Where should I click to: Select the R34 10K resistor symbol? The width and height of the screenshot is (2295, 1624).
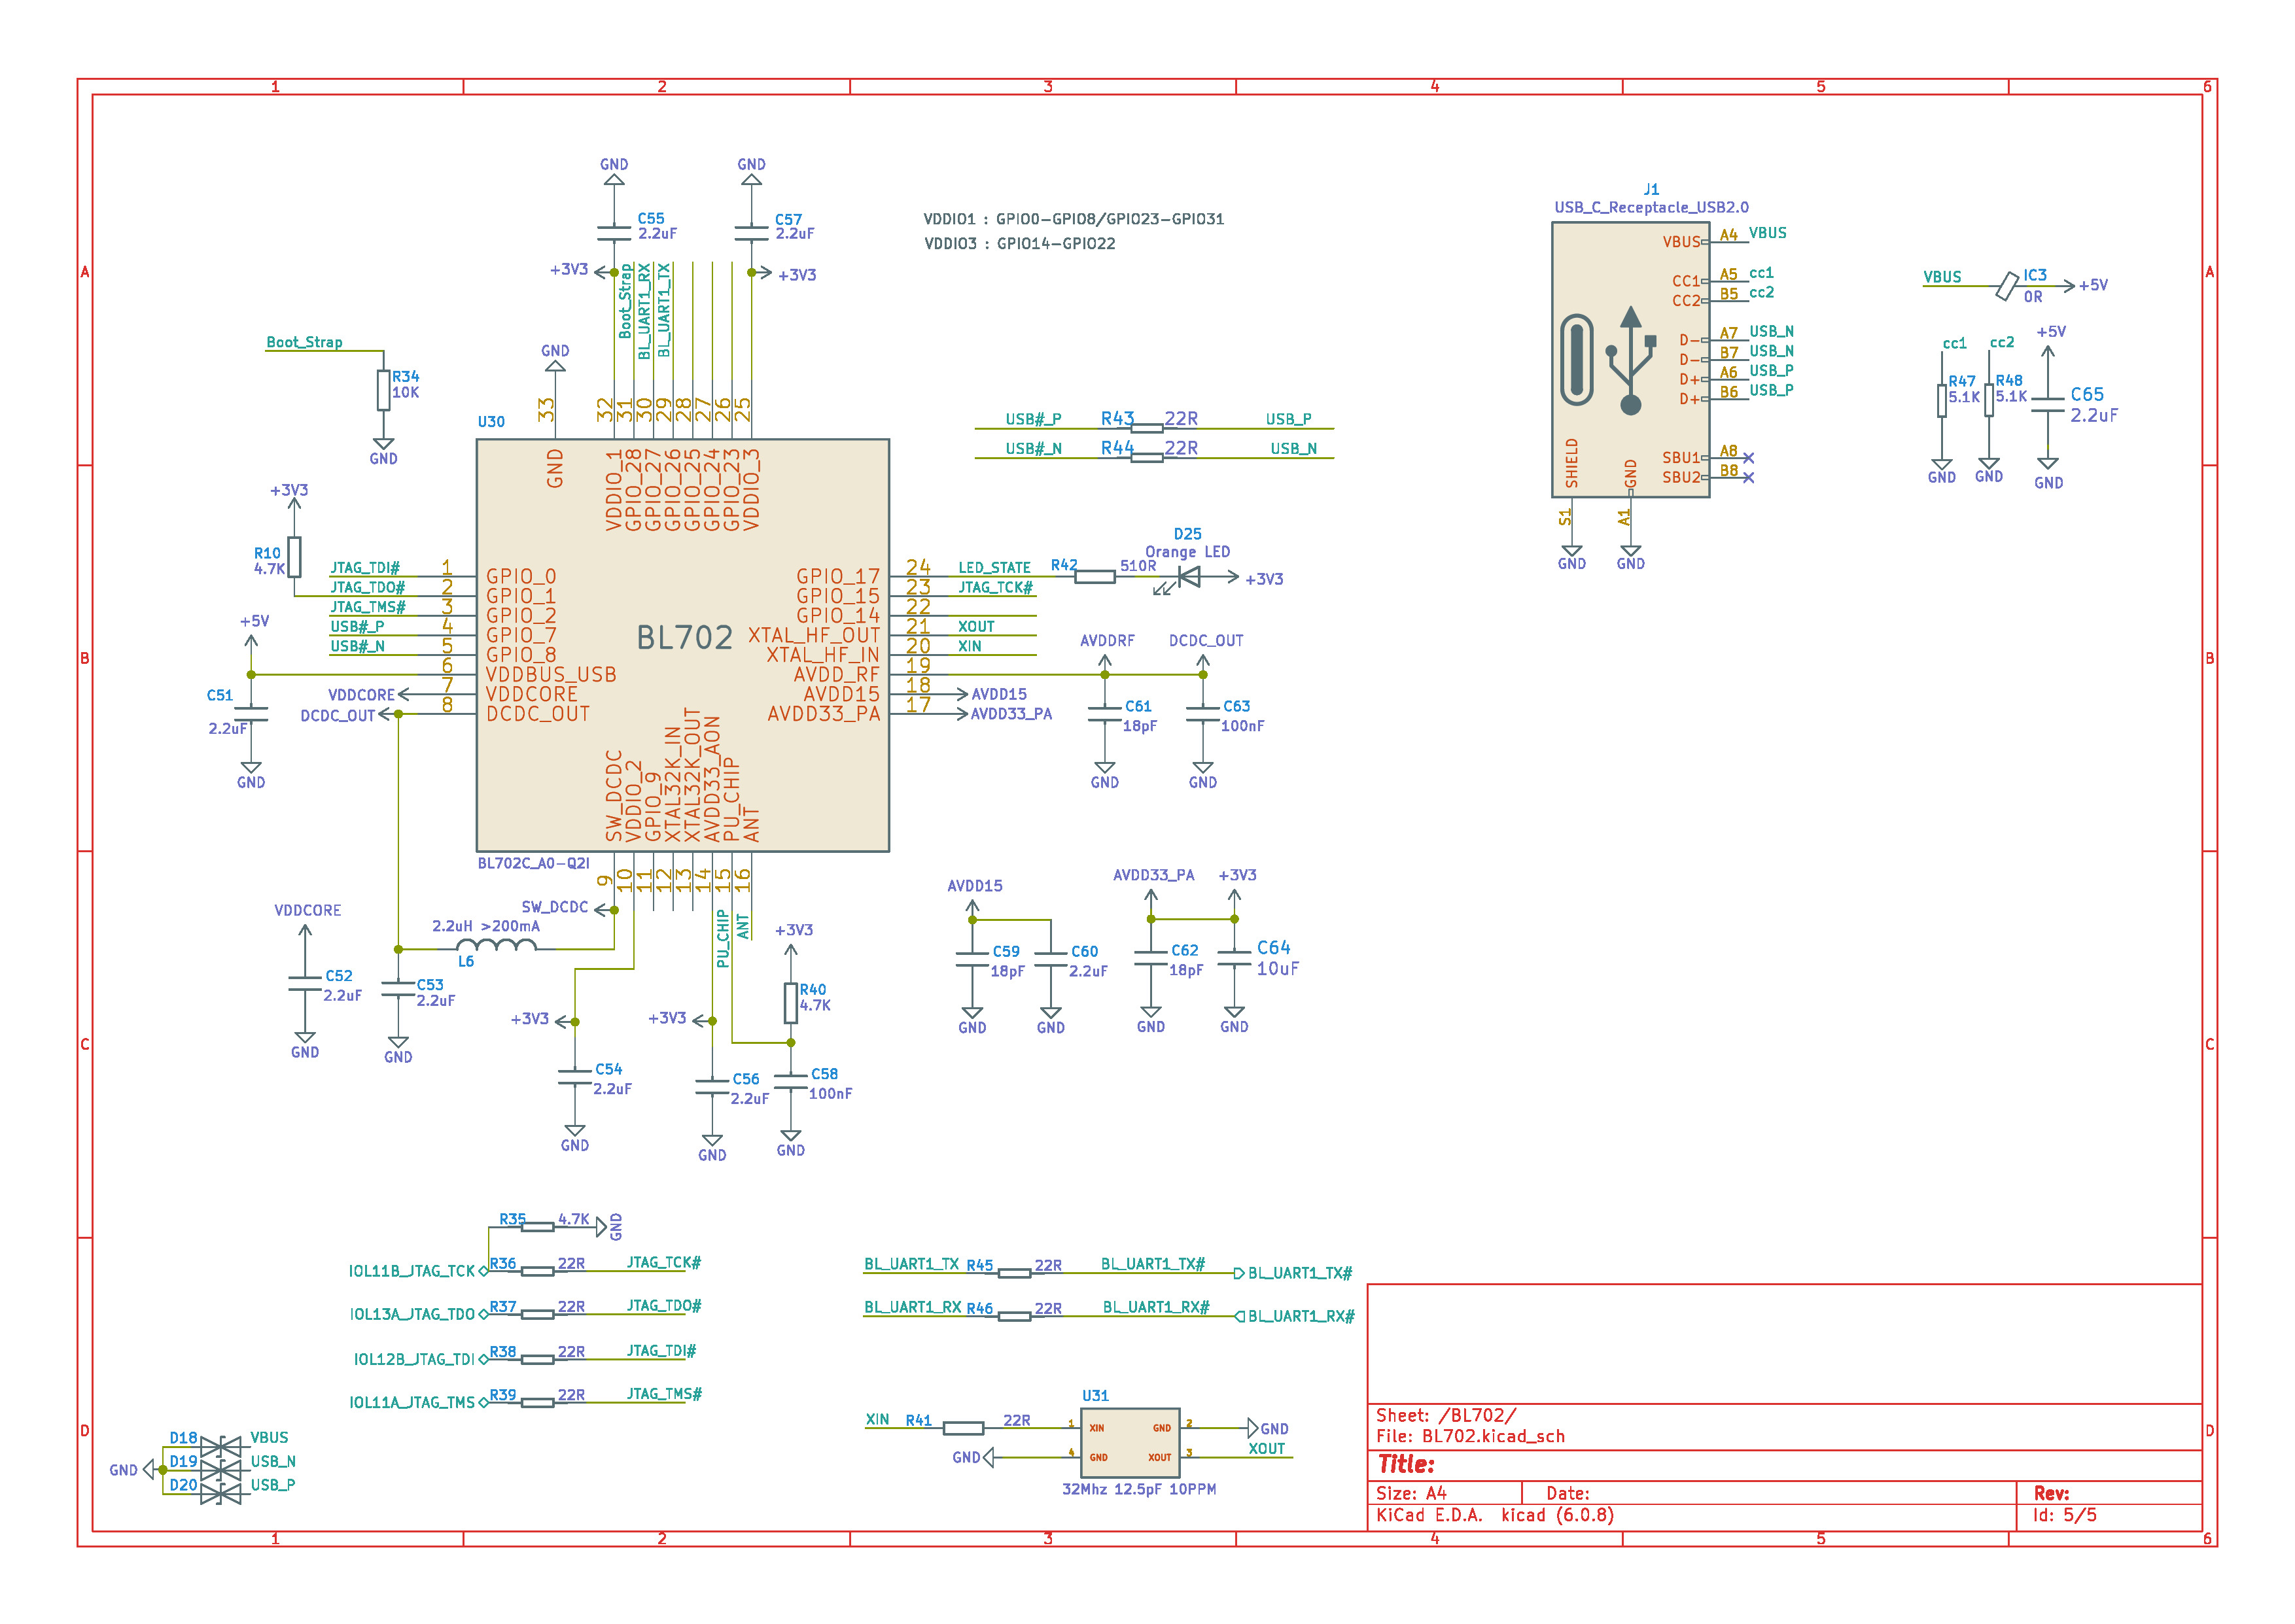pos(383,390)
